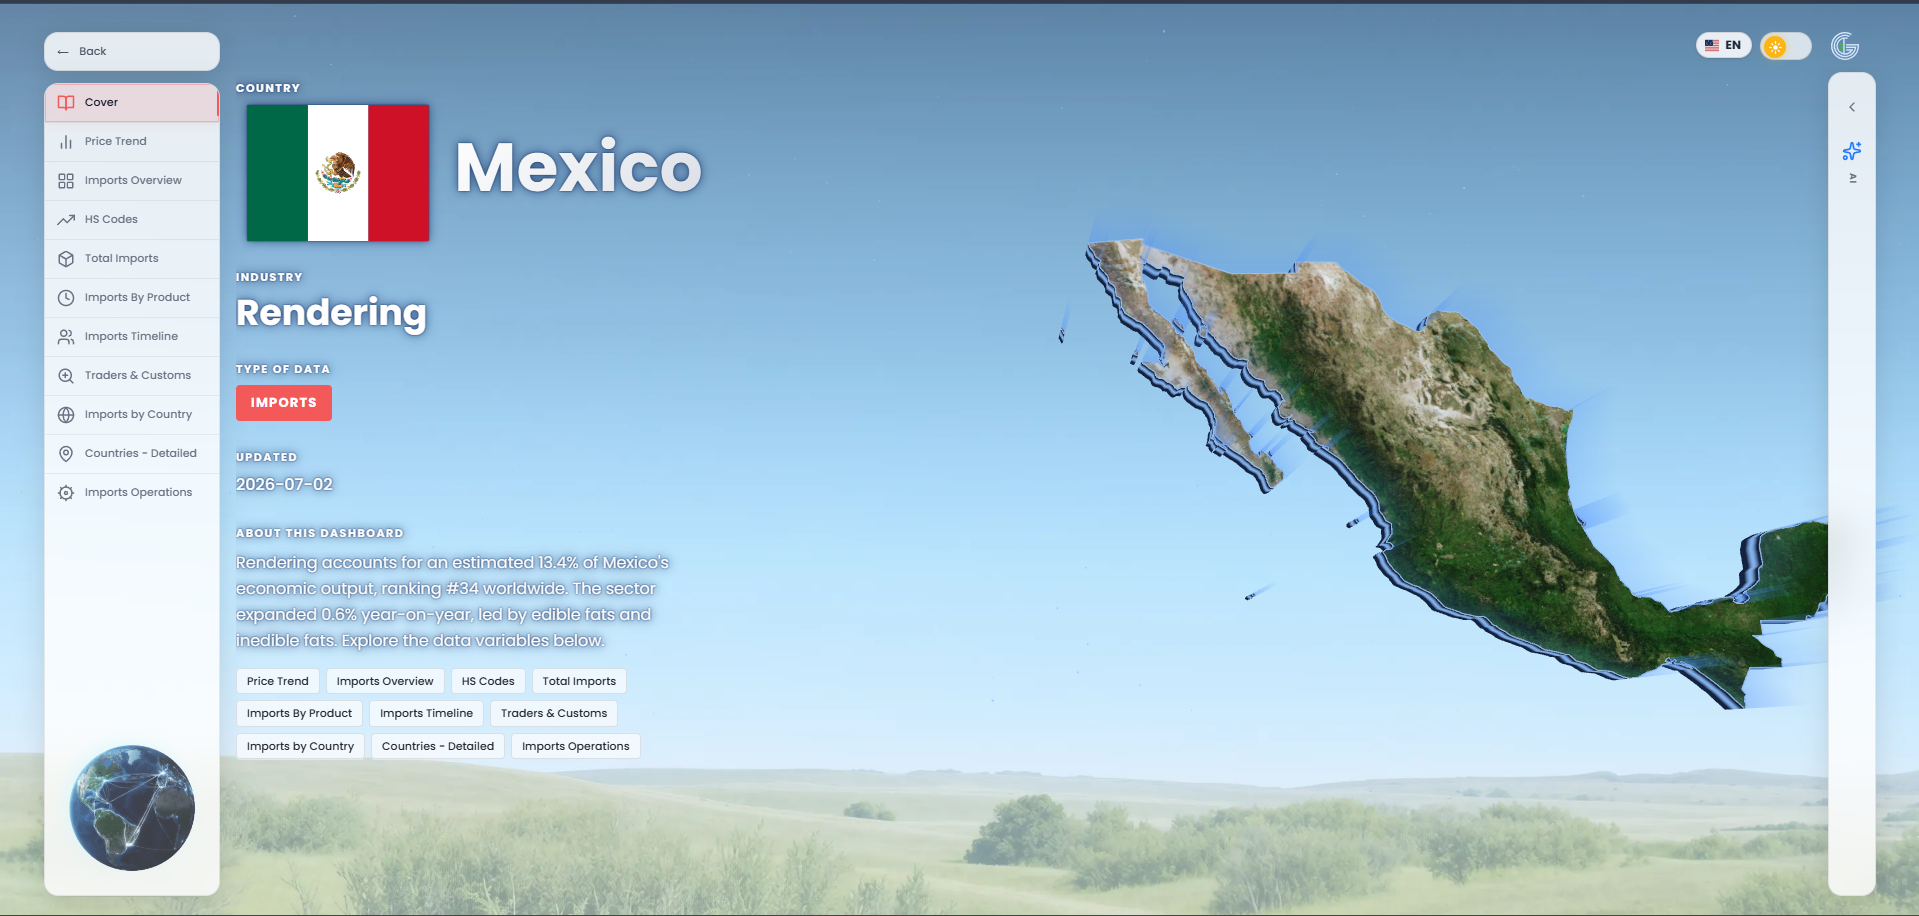The image size is (1919, 916).
Task: Click the circular G logo icon
Action: [1845, 46]
